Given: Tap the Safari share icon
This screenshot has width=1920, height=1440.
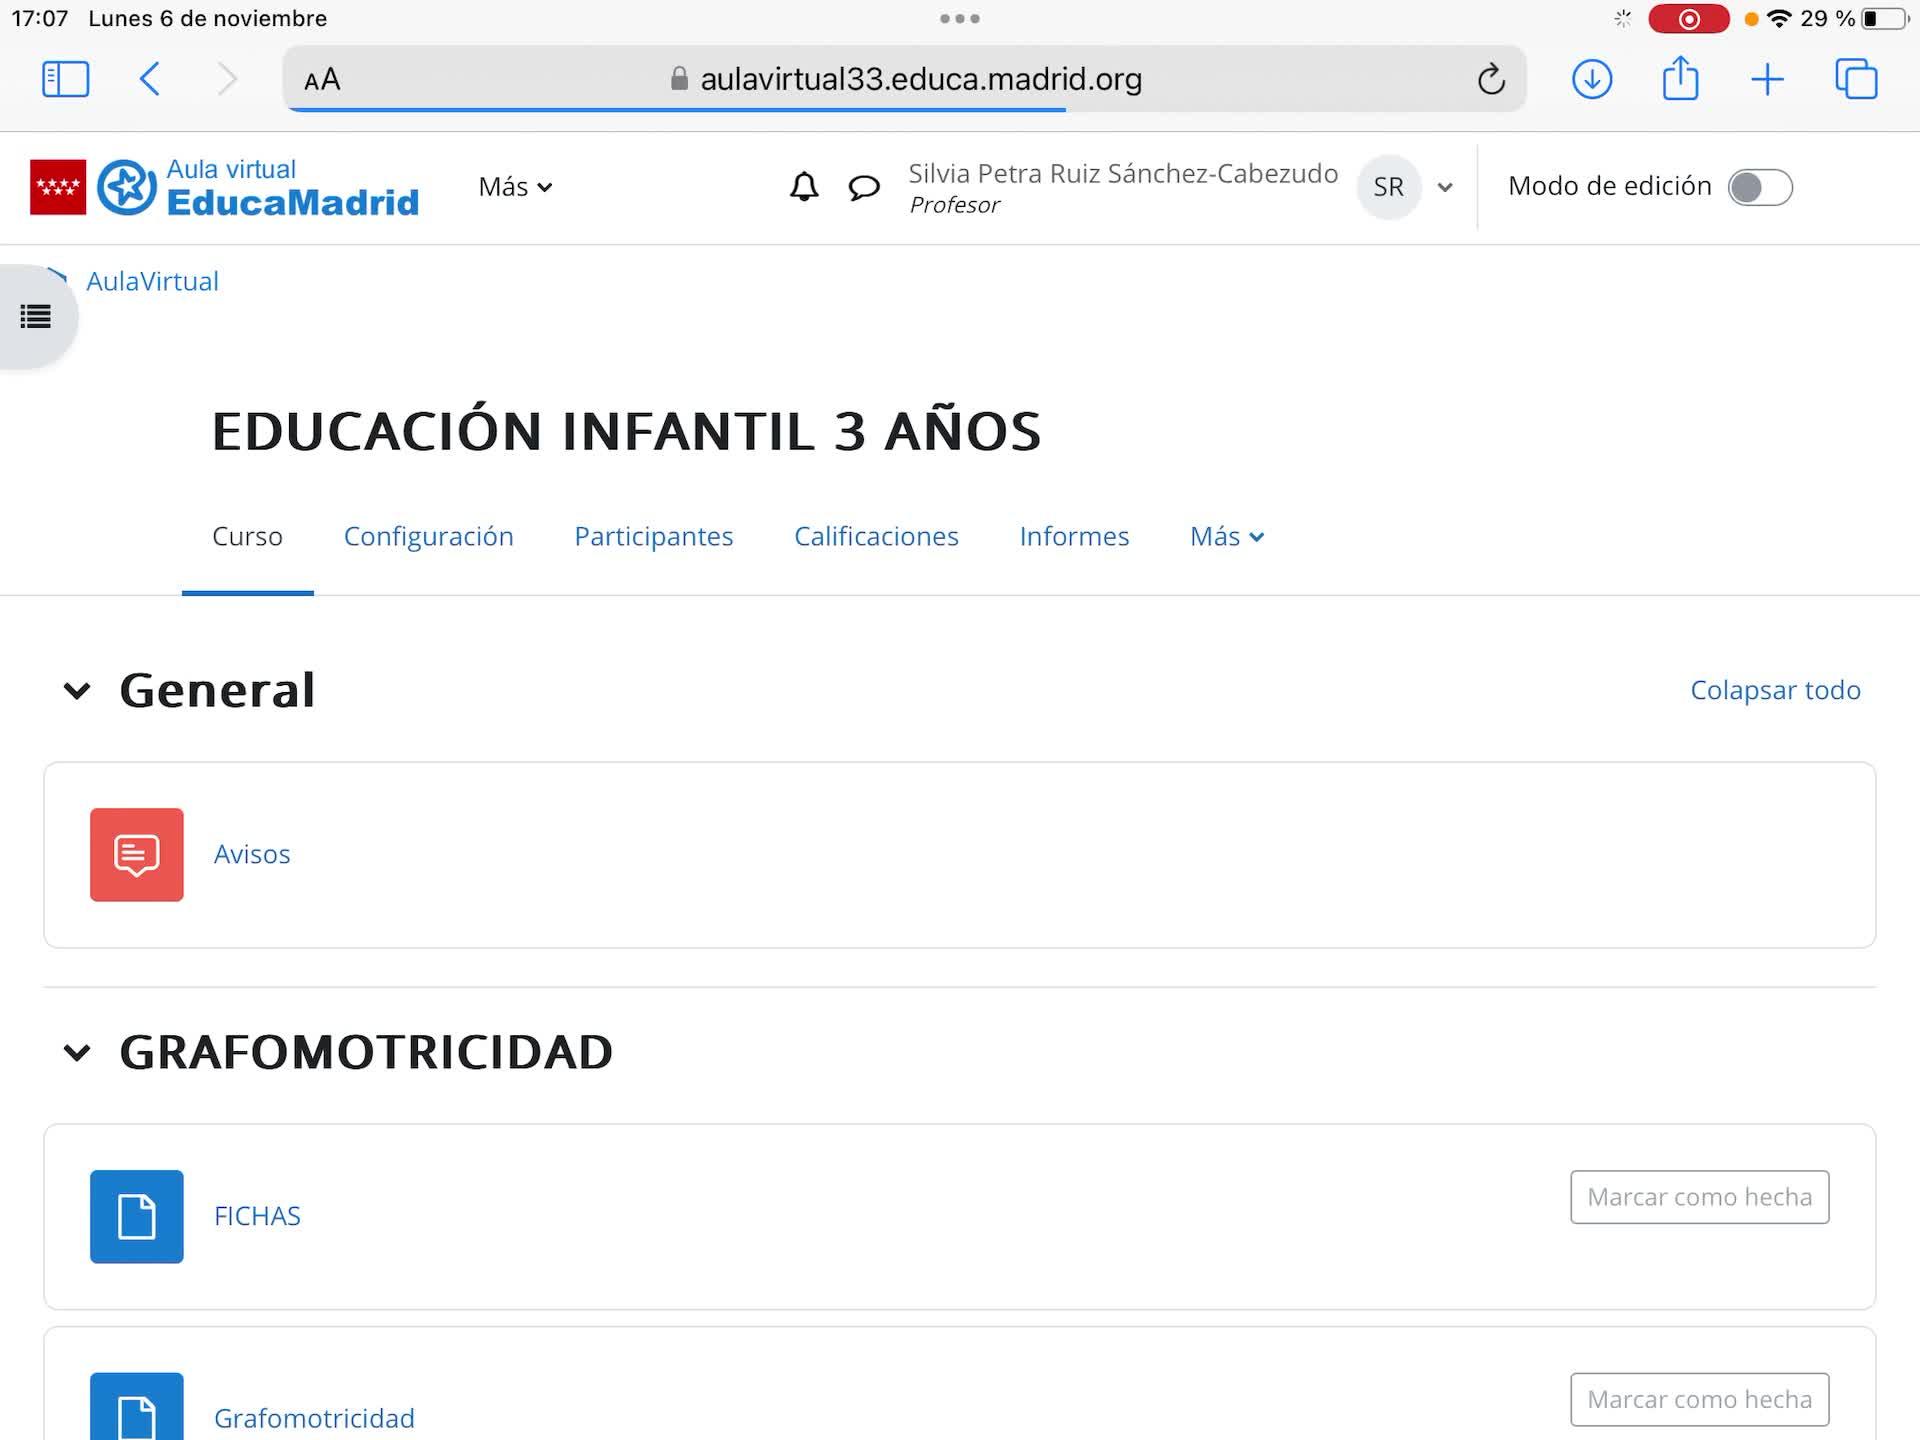Looking at the screenshot, I should 1680,79.
